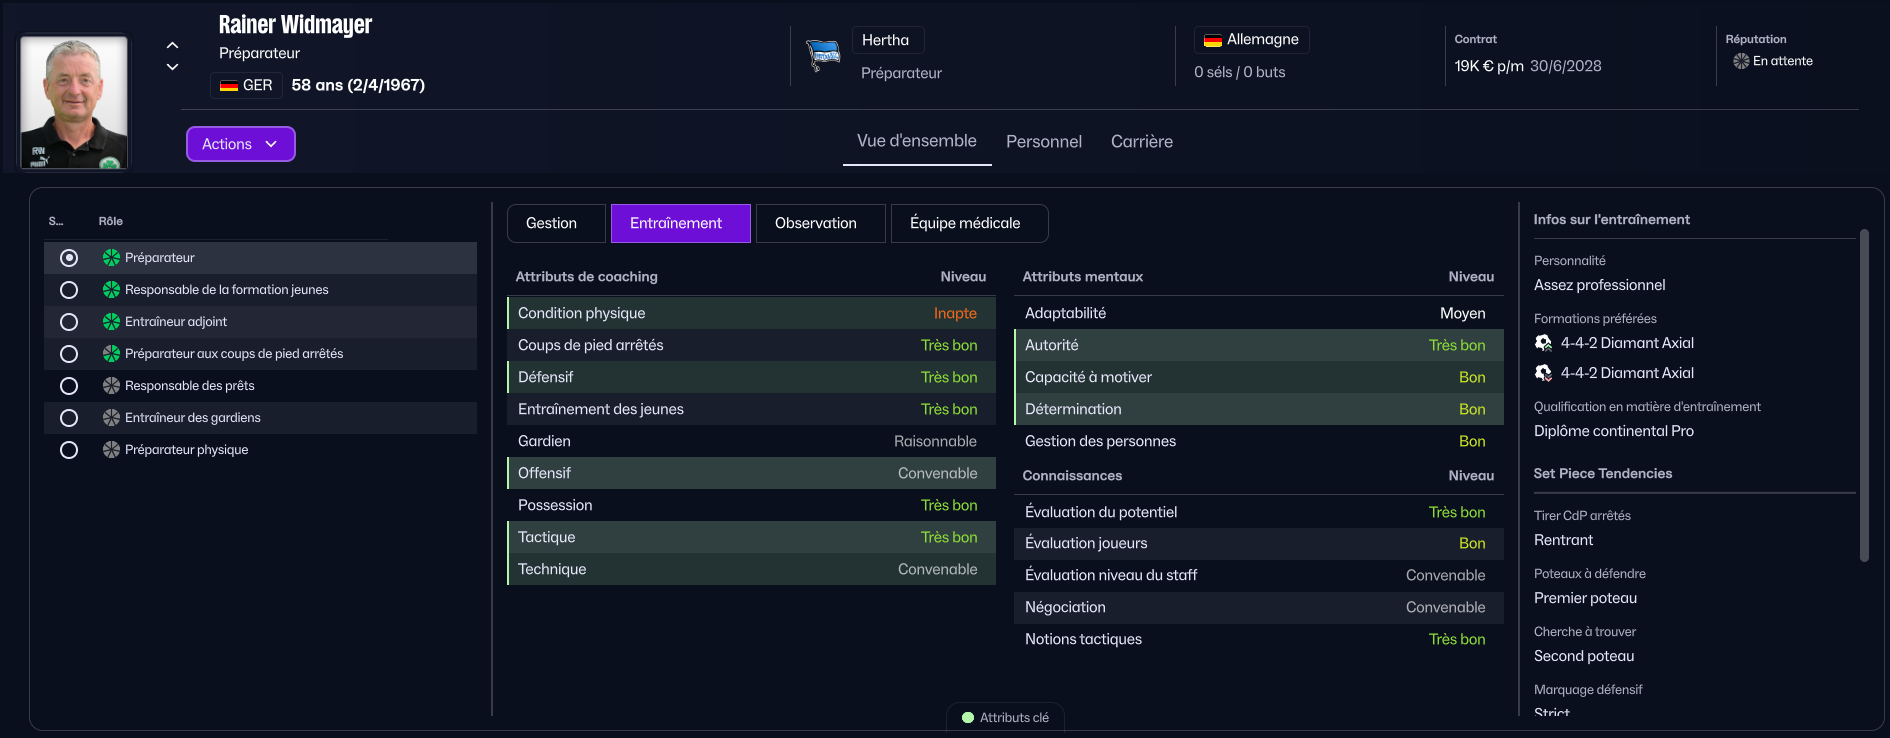Go to next staff member with down chevron
The width and height of the screenshot is (1890, 738).
tap(172, 67)
